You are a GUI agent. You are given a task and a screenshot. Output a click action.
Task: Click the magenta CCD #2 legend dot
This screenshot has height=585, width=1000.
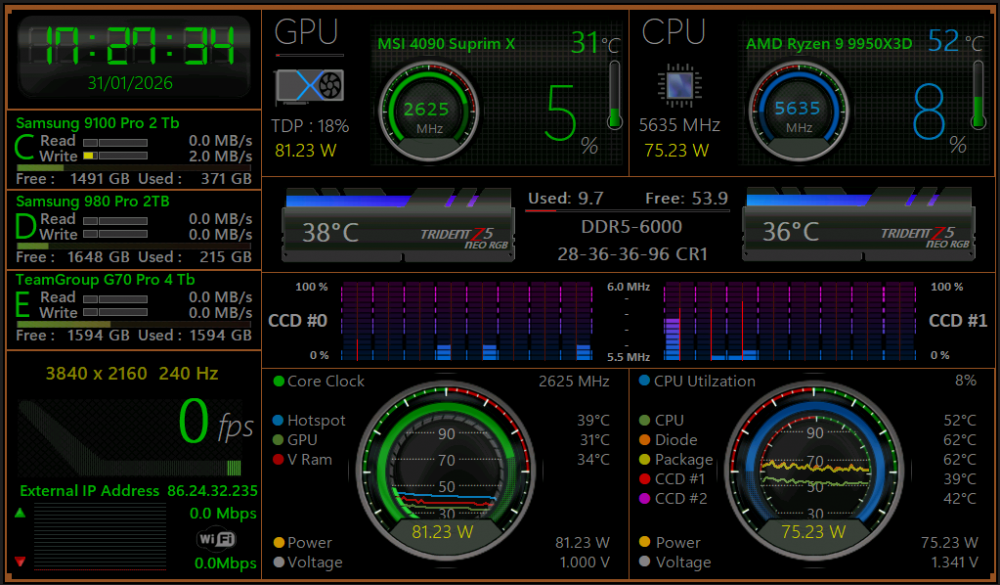point(645,499)
